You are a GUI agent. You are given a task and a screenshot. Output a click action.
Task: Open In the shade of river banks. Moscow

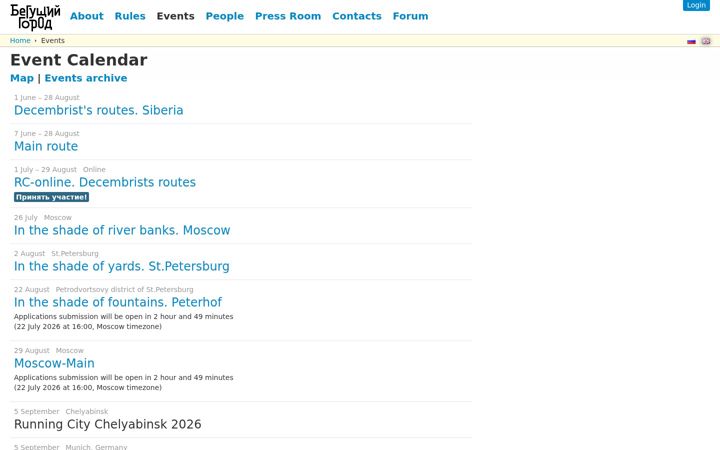tap(122, 230)
